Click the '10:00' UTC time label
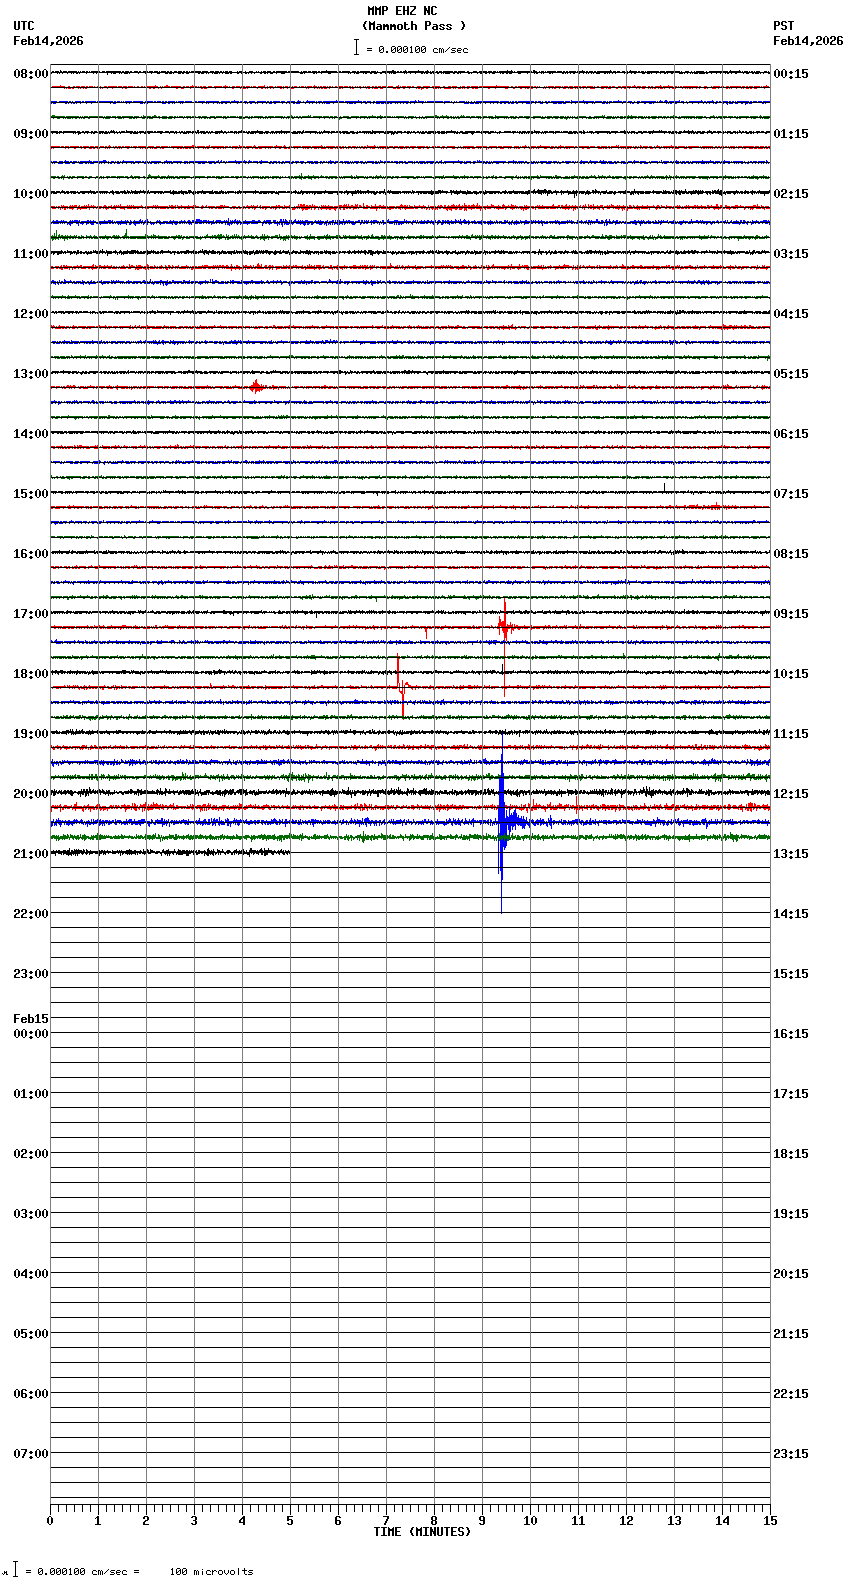 [x=31, y=194]
